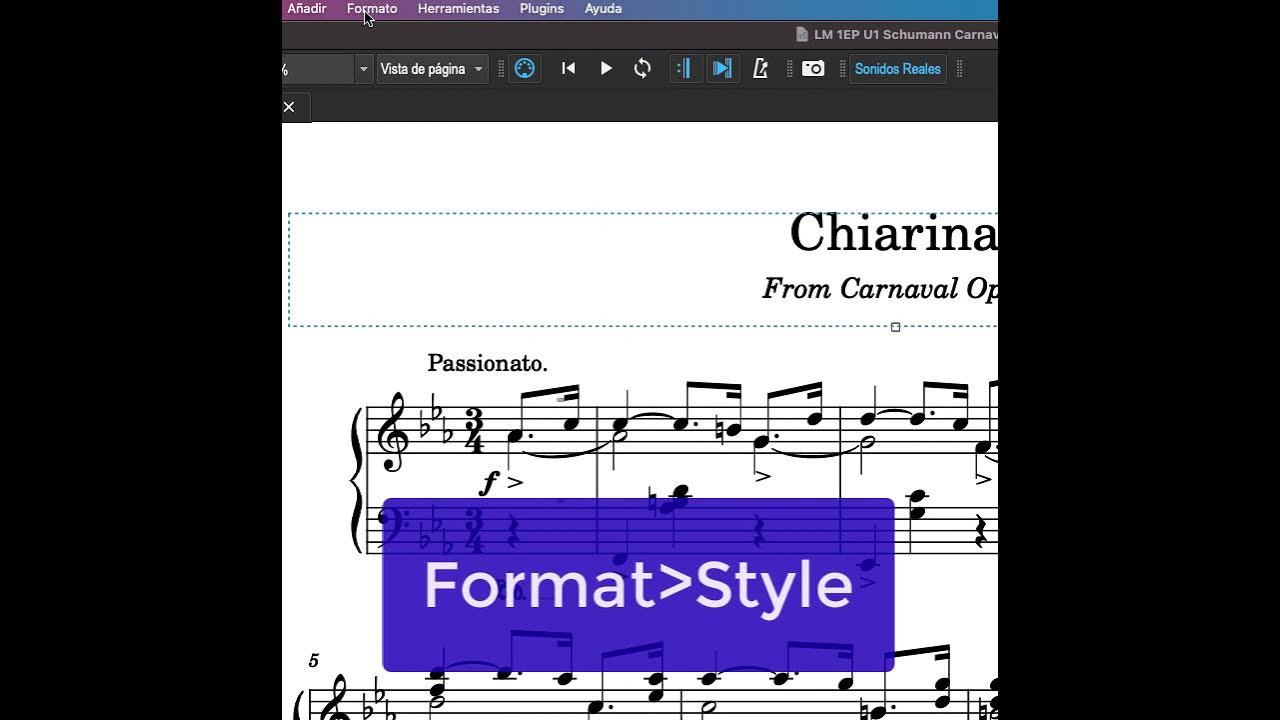This screenshot has width=1280, height=720.
Task: Open image capture camera tool
Action: tap(813, 69)
